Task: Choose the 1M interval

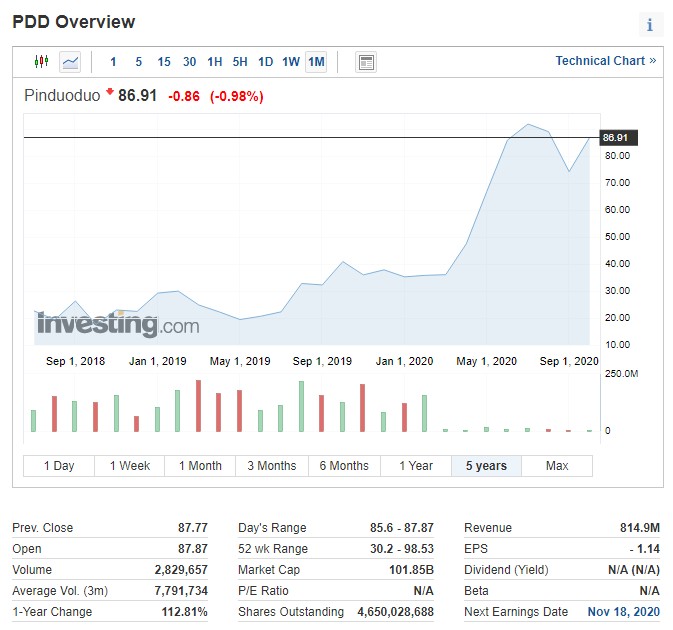Action: 316,62
